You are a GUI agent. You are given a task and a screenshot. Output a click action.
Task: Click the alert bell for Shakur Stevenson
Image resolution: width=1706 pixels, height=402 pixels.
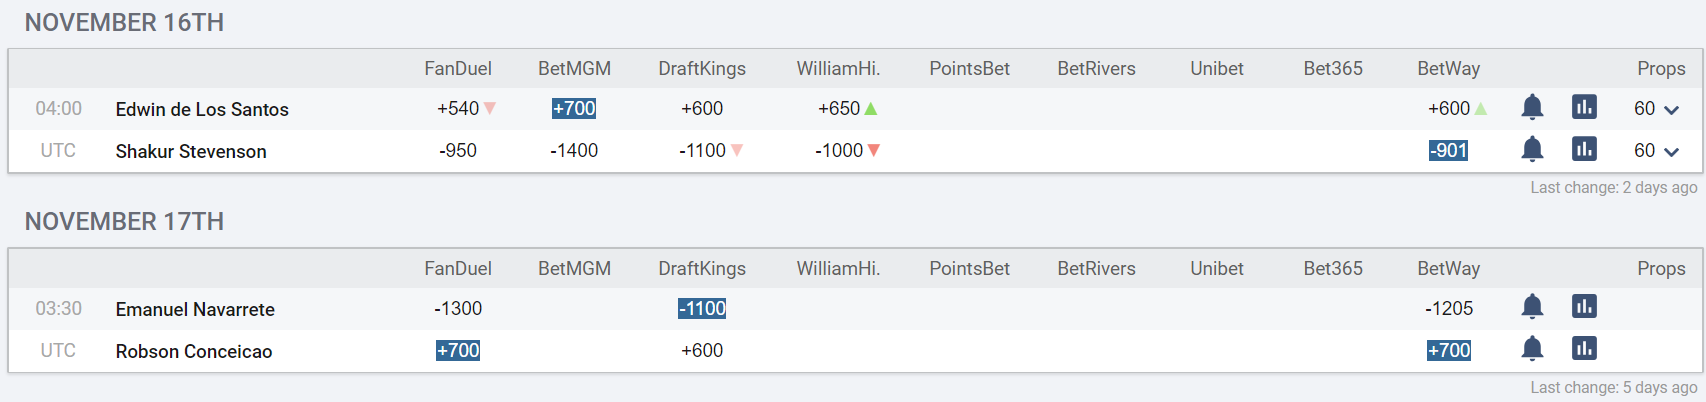[1532, 149]
